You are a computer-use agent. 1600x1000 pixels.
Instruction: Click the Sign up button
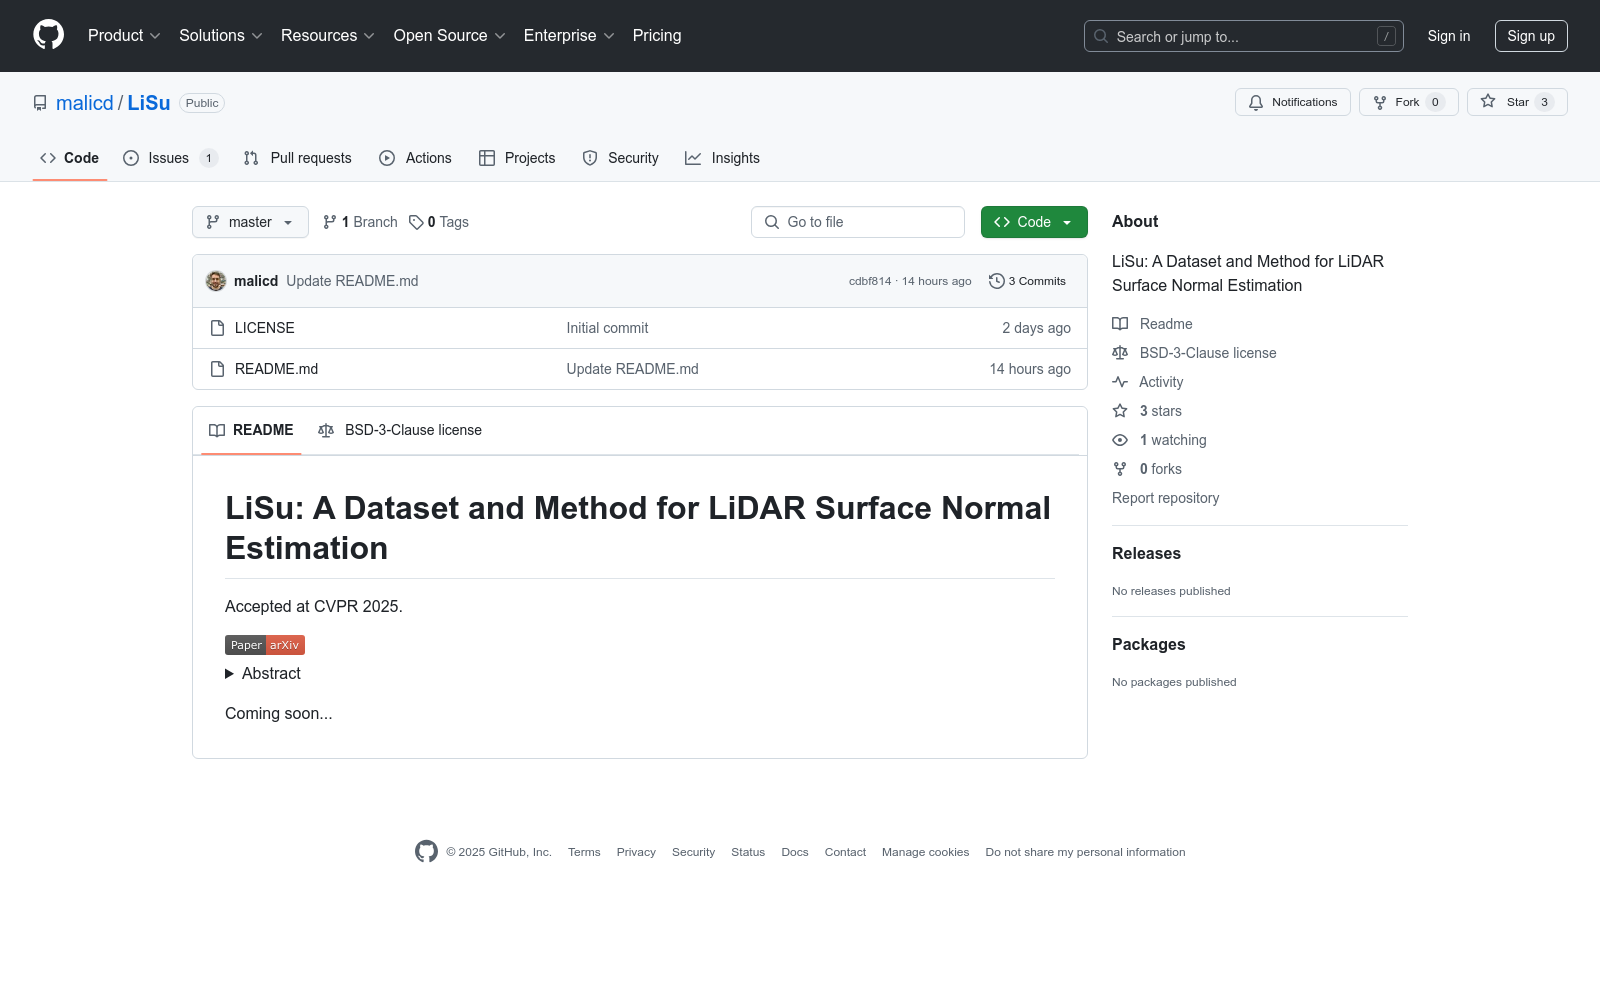coord(1531,36)
